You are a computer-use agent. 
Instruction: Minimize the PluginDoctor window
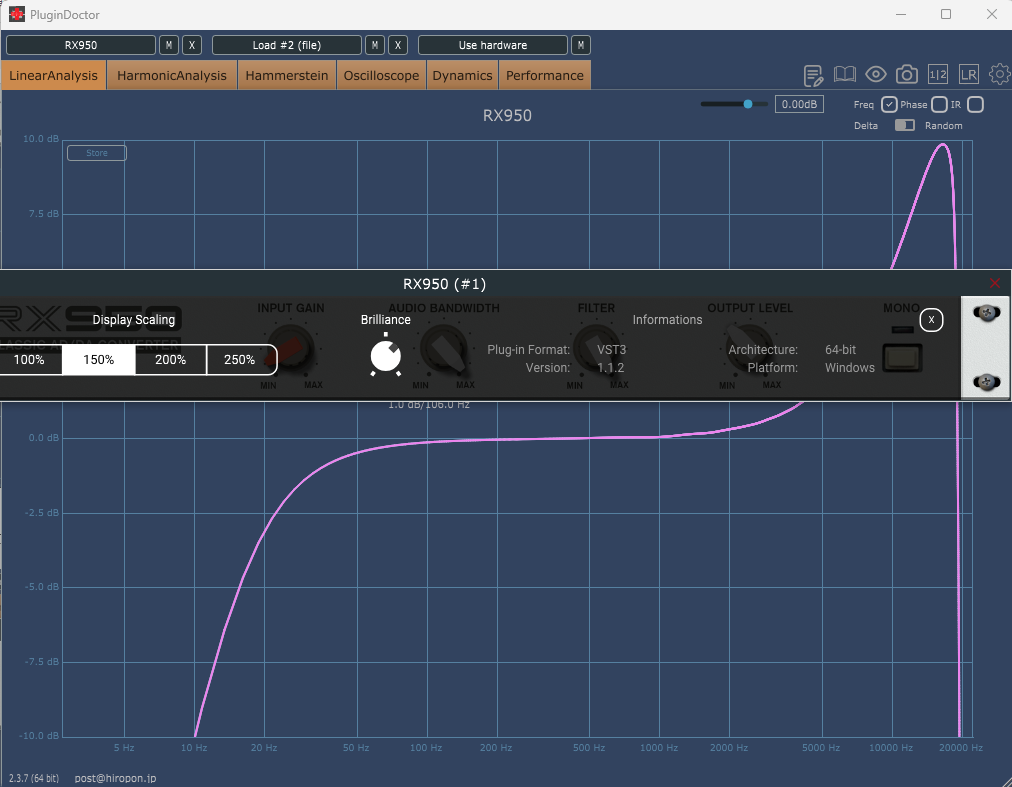(901, 14)
